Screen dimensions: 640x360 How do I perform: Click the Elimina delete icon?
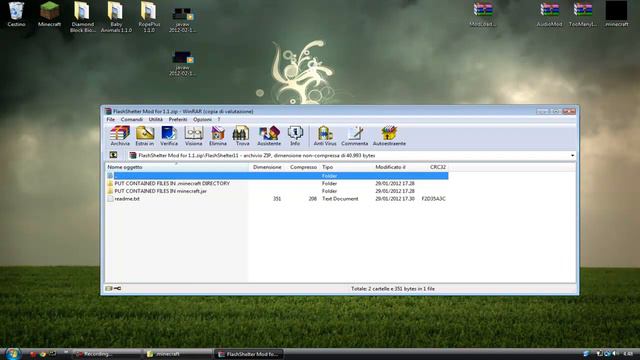point(218,136)
